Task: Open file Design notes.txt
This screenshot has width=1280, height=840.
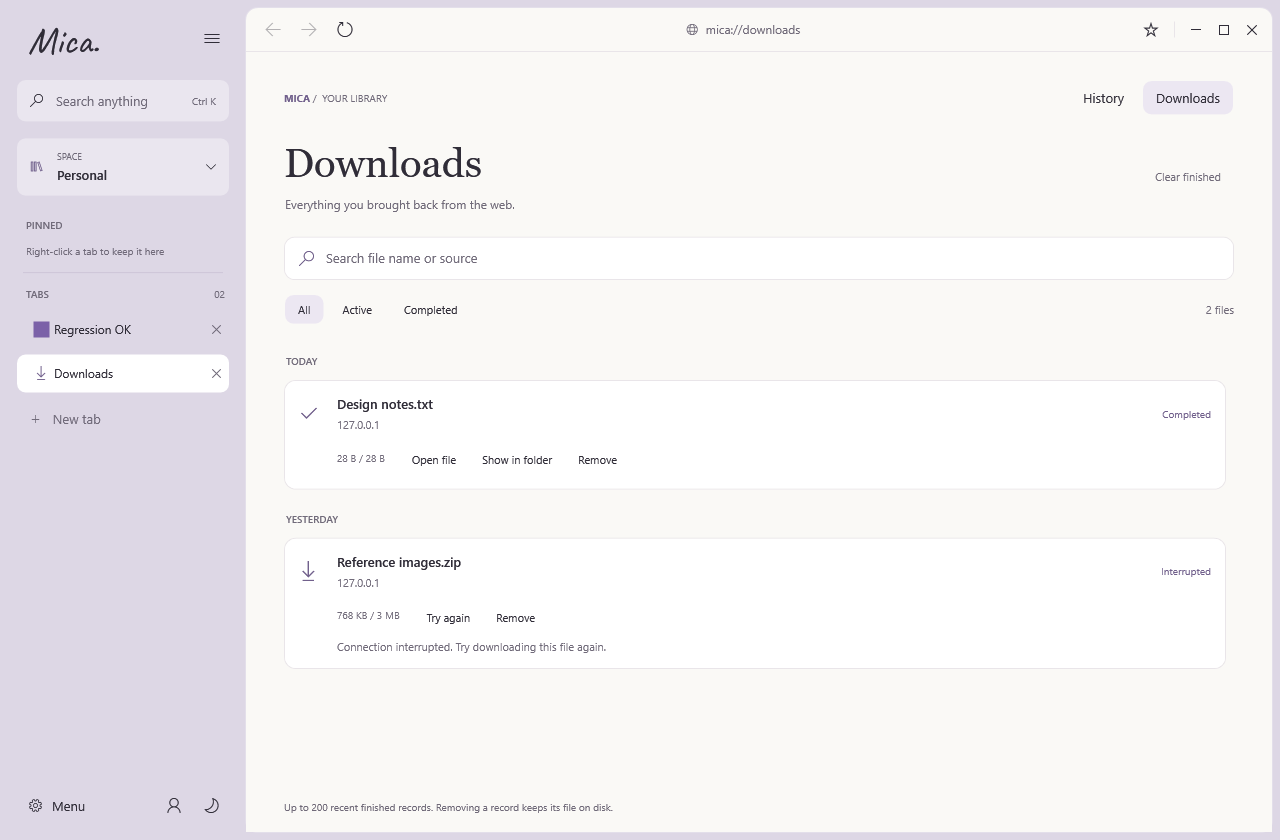Action: tap(434, 460)
